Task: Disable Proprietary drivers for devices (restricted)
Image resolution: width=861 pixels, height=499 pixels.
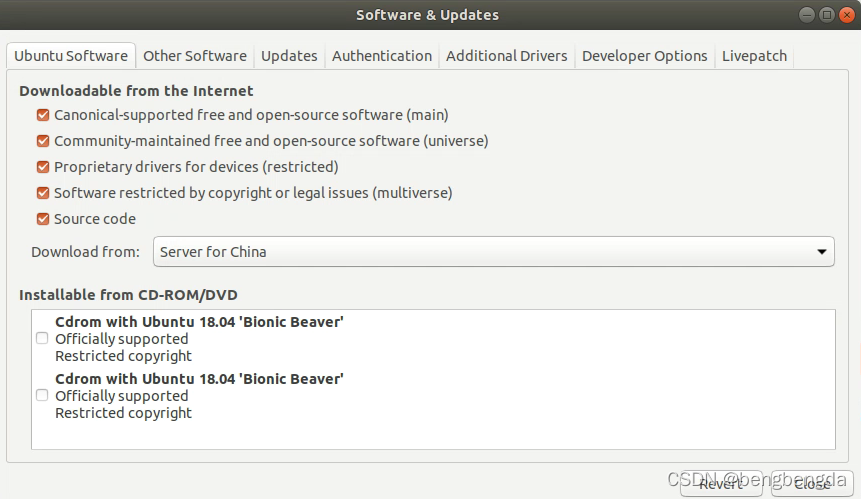Action: click(x=43, y=167)
